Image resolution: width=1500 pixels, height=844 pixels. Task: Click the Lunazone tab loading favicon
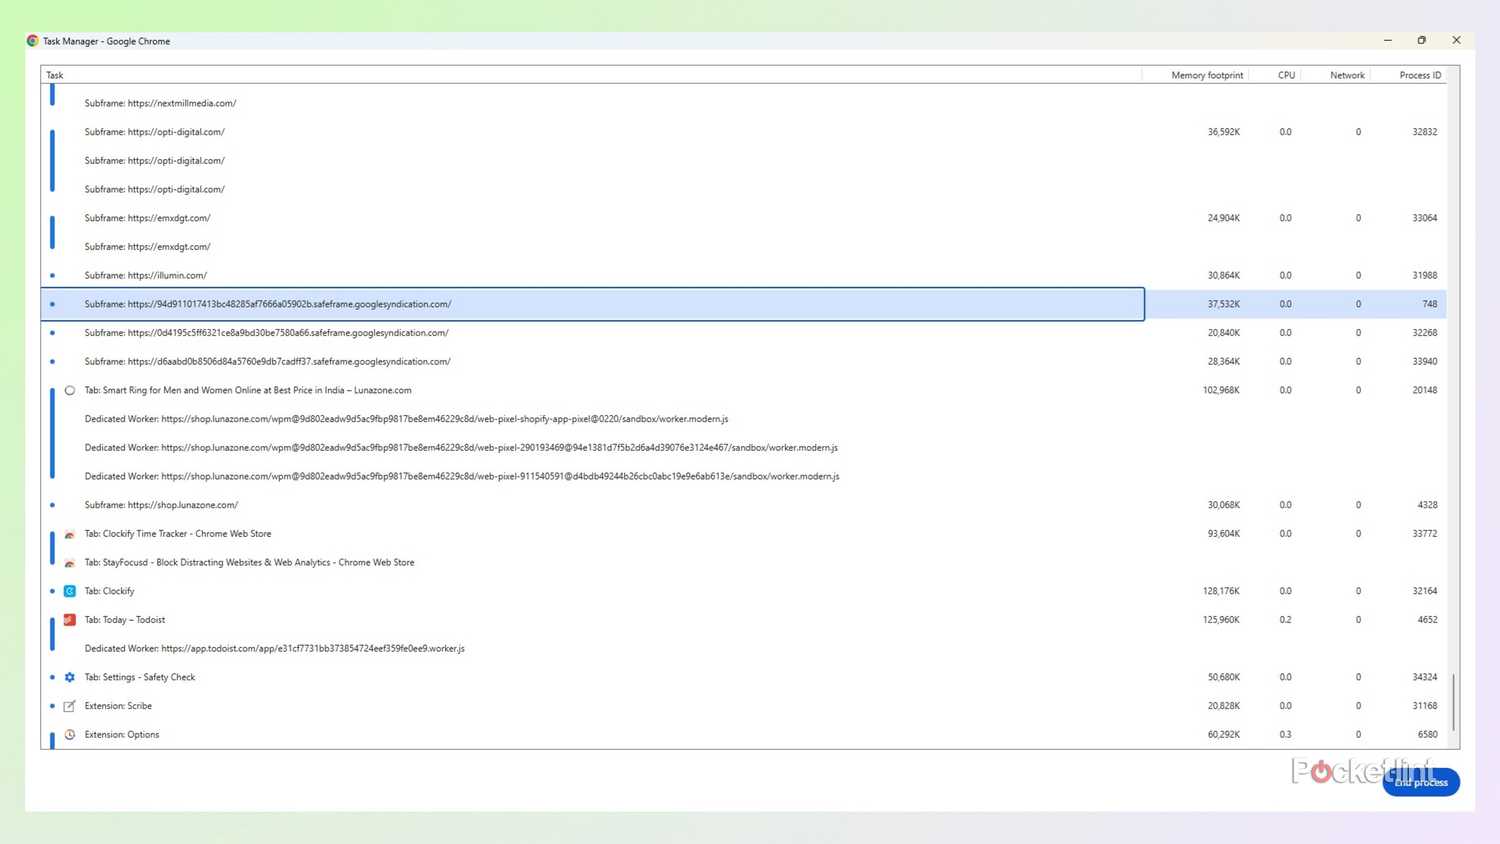[x=70, y=390]
